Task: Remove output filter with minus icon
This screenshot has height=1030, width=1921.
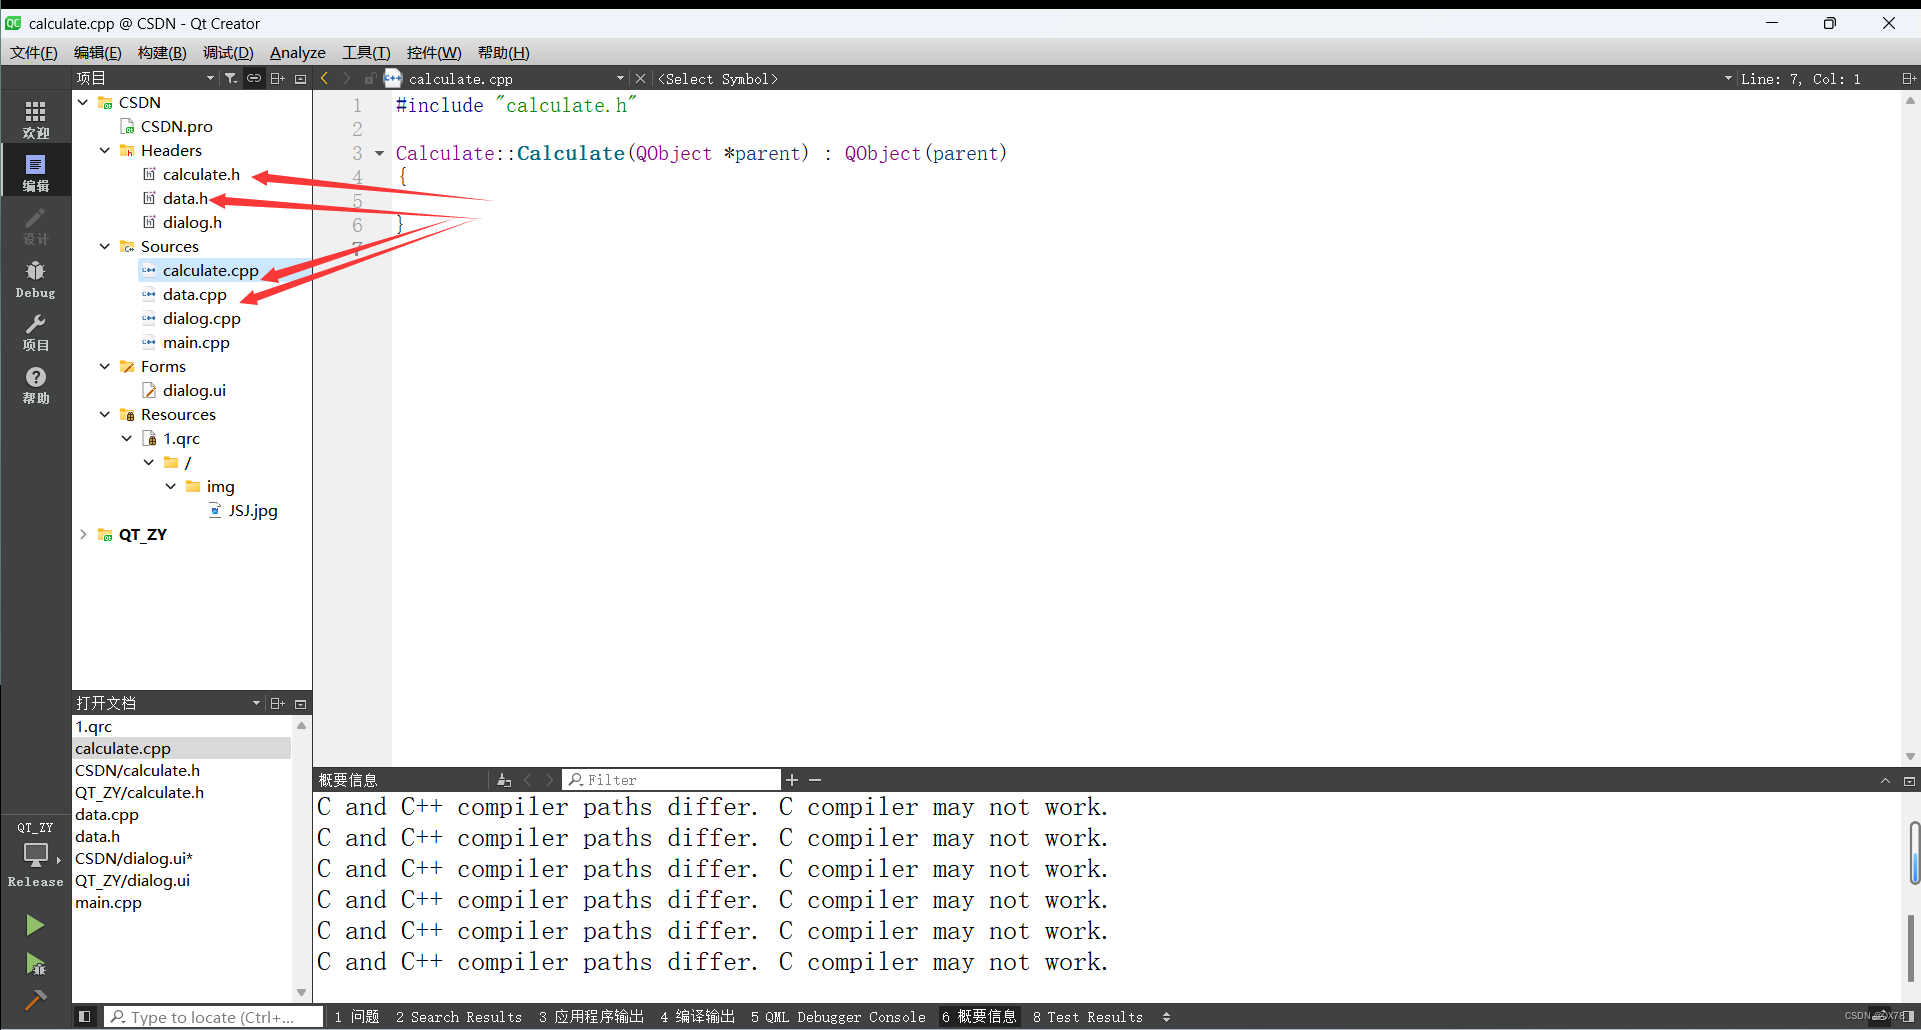Action: pos(815,780)
